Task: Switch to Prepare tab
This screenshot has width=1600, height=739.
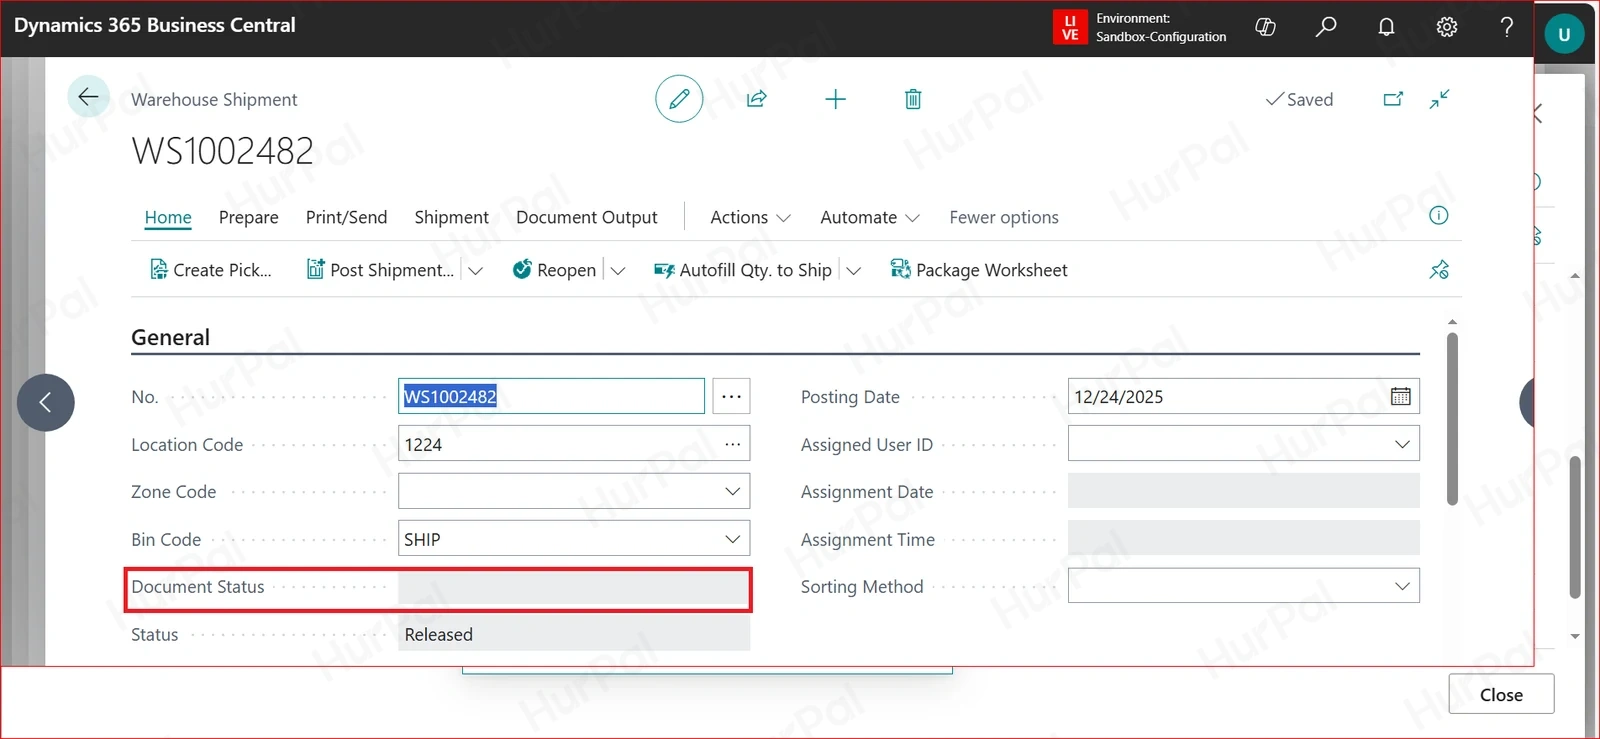Action: [x=249, y=217]
